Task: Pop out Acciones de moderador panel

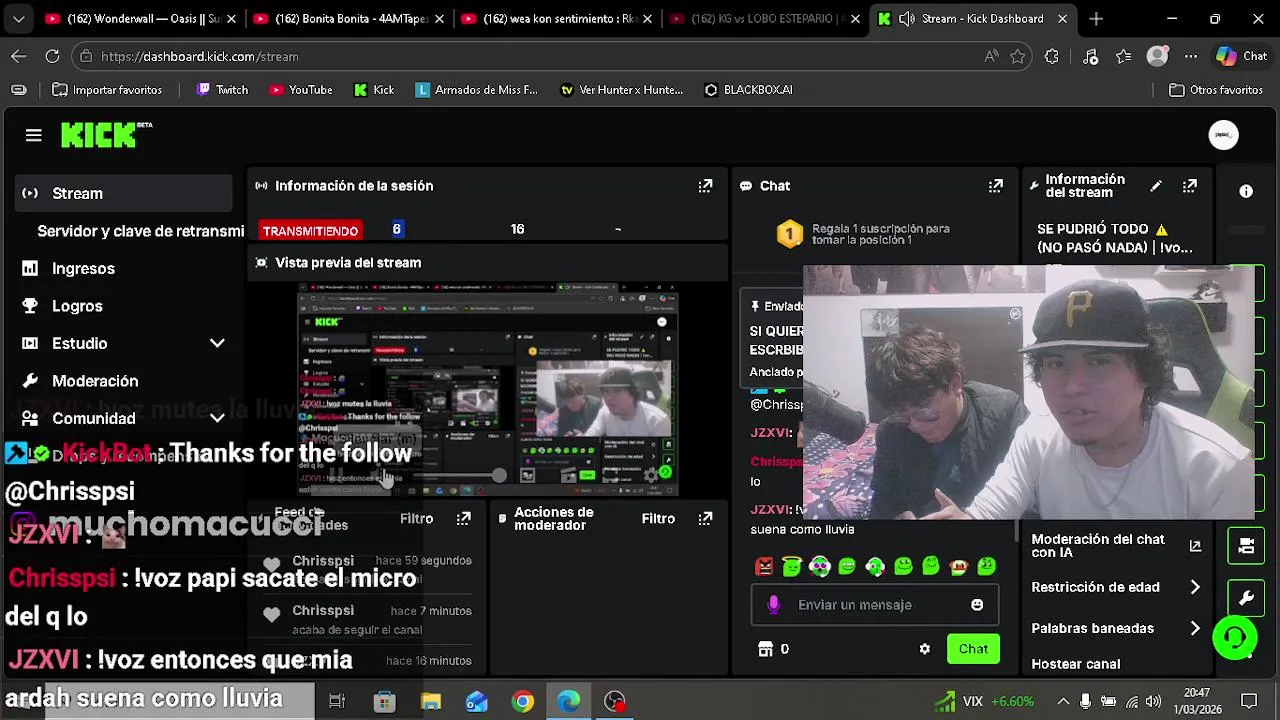Action: pyautogui.click(x=705, y=518)
